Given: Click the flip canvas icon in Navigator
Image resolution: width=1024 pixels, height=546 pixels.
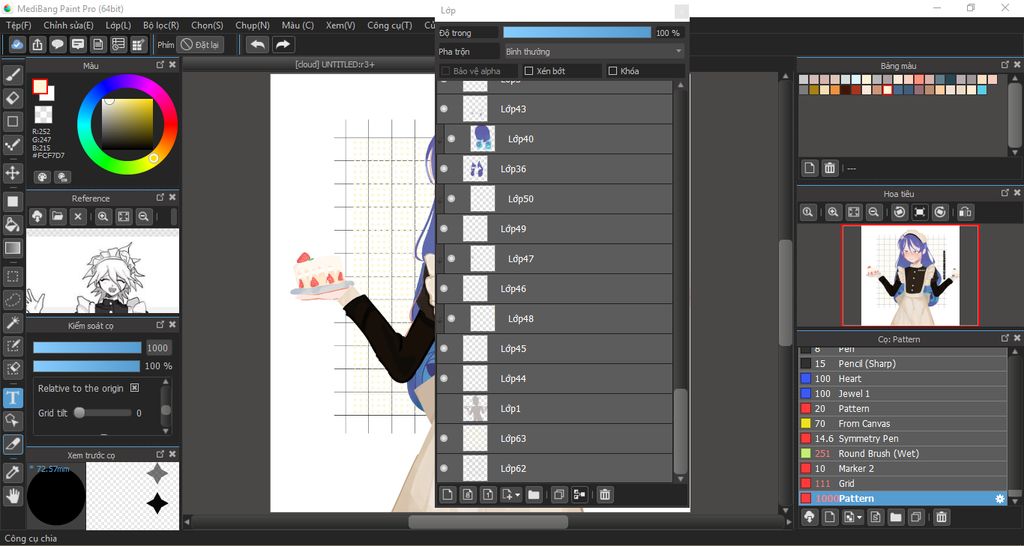Looking at the screenshot, I should tap(965, 212).
